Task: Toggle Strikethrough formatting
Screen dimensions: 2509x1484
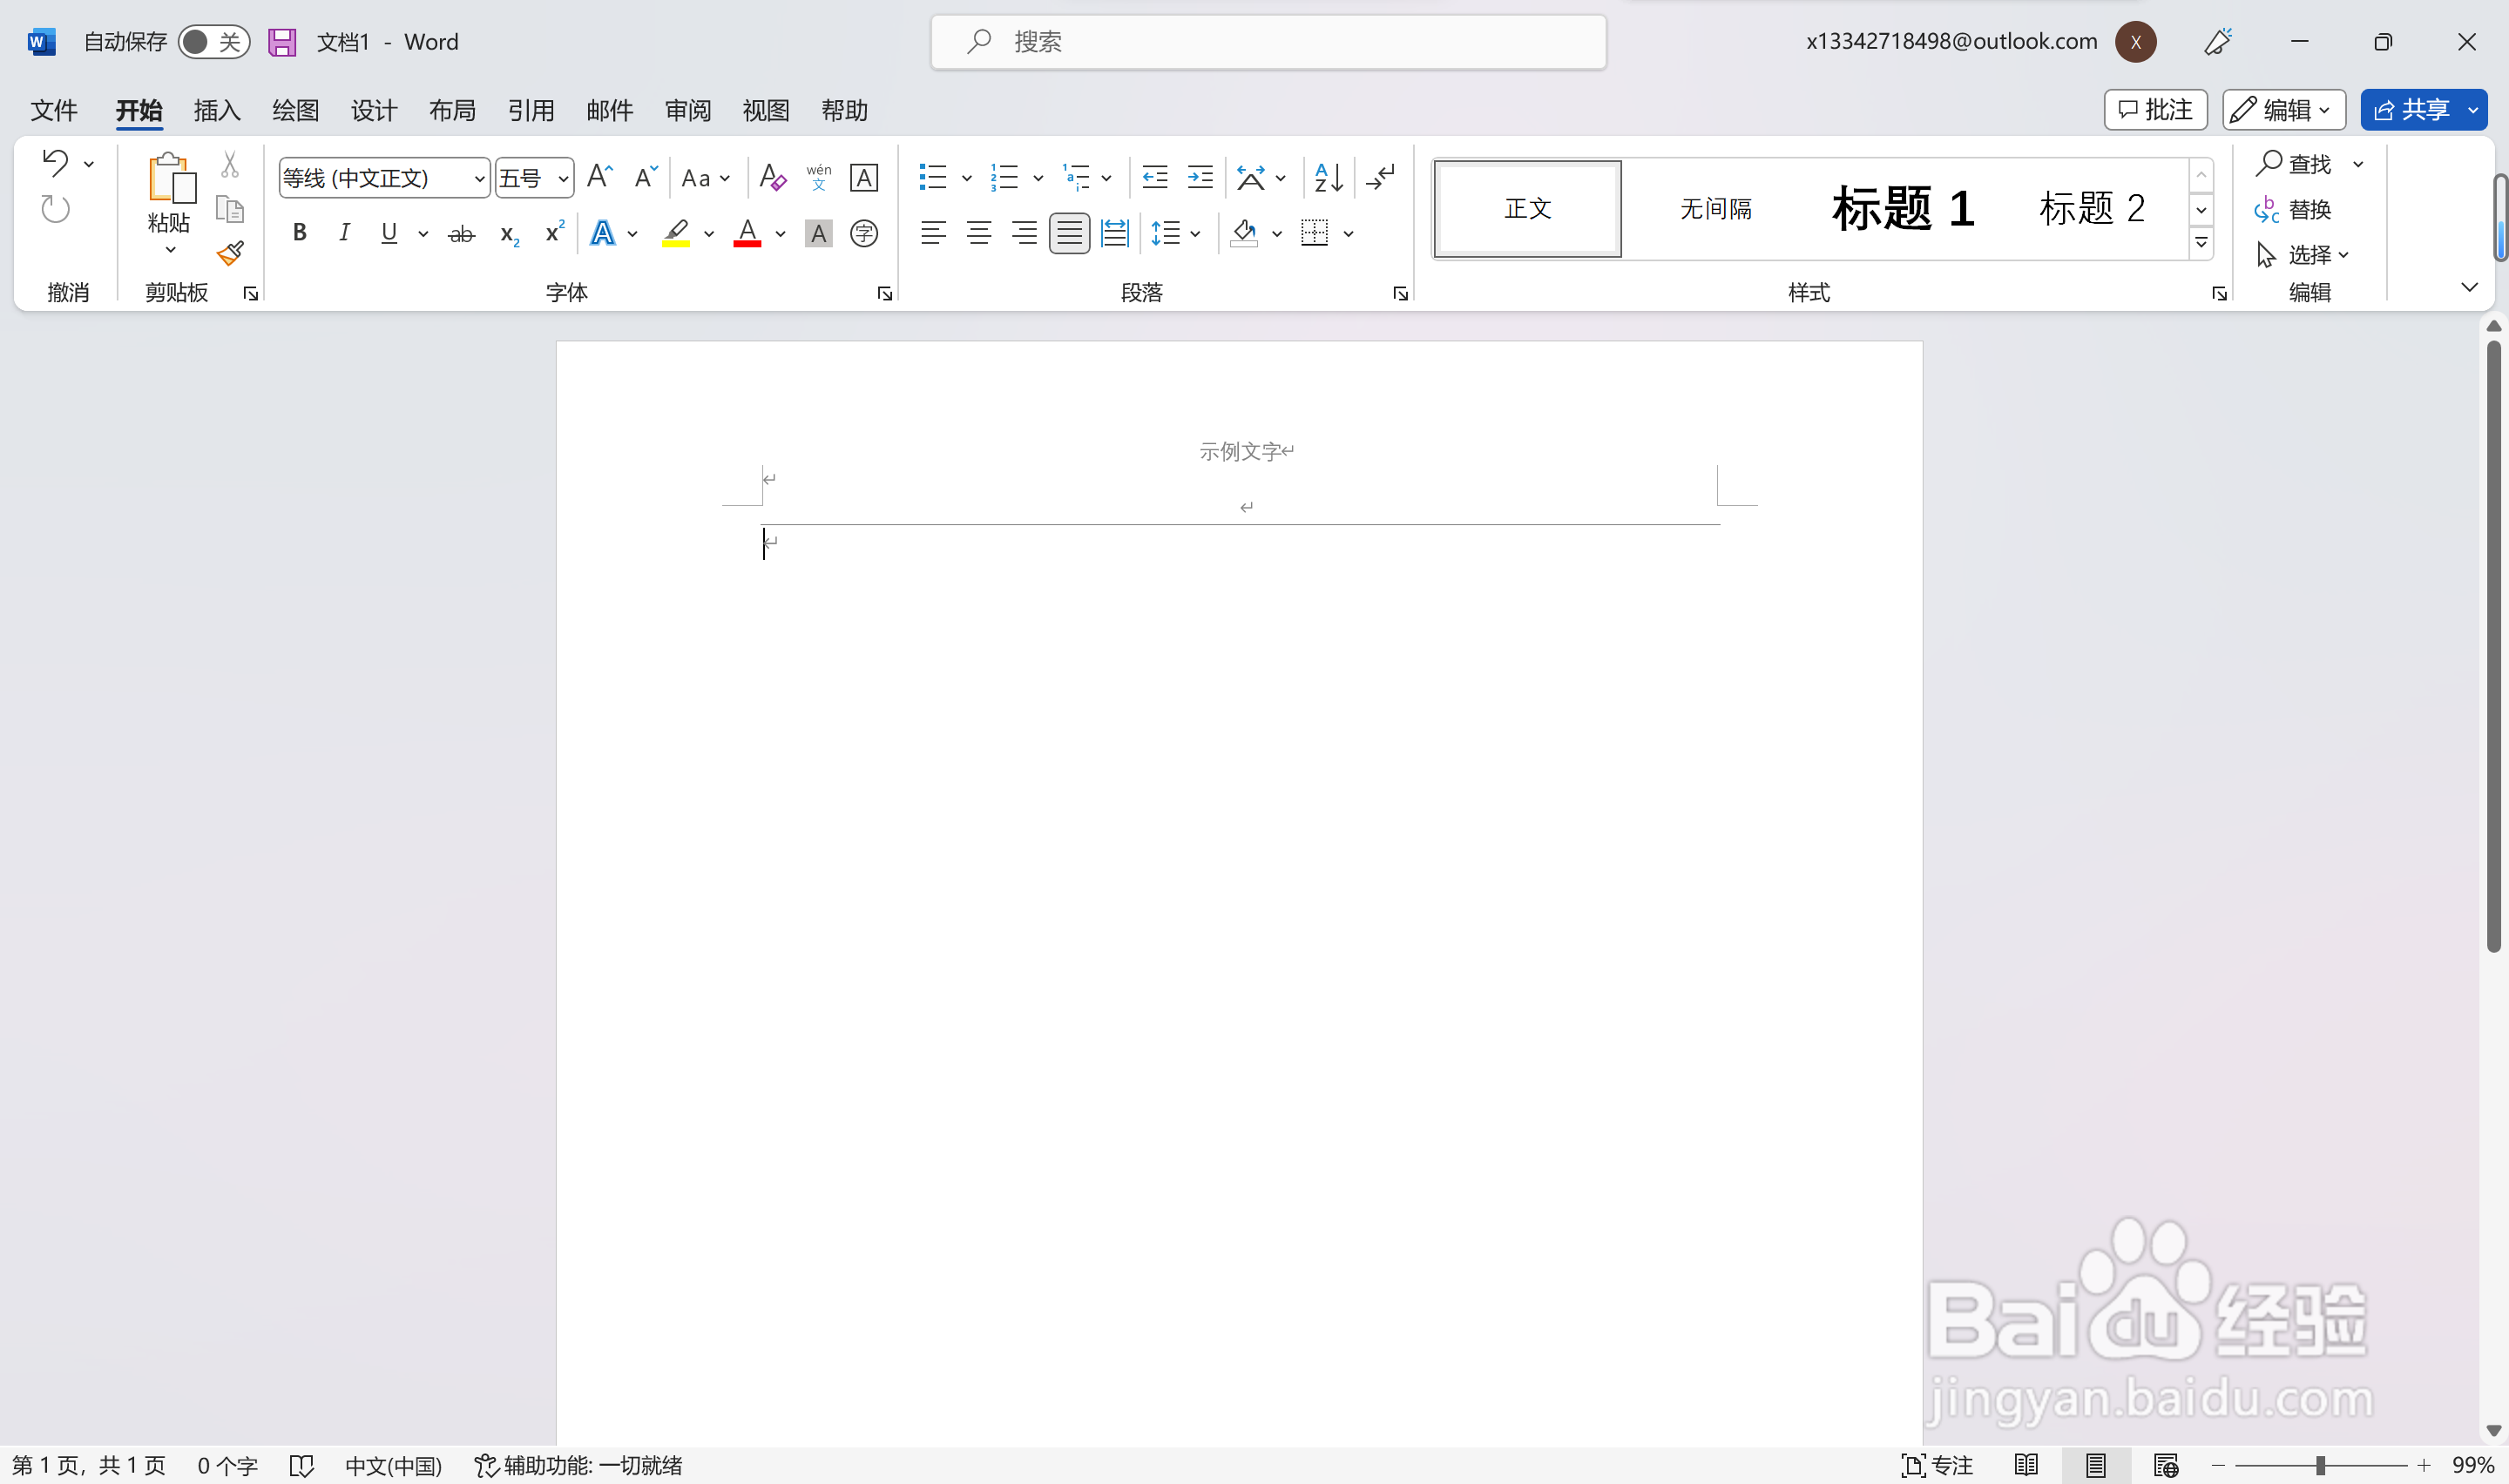Action: (461, 233)
